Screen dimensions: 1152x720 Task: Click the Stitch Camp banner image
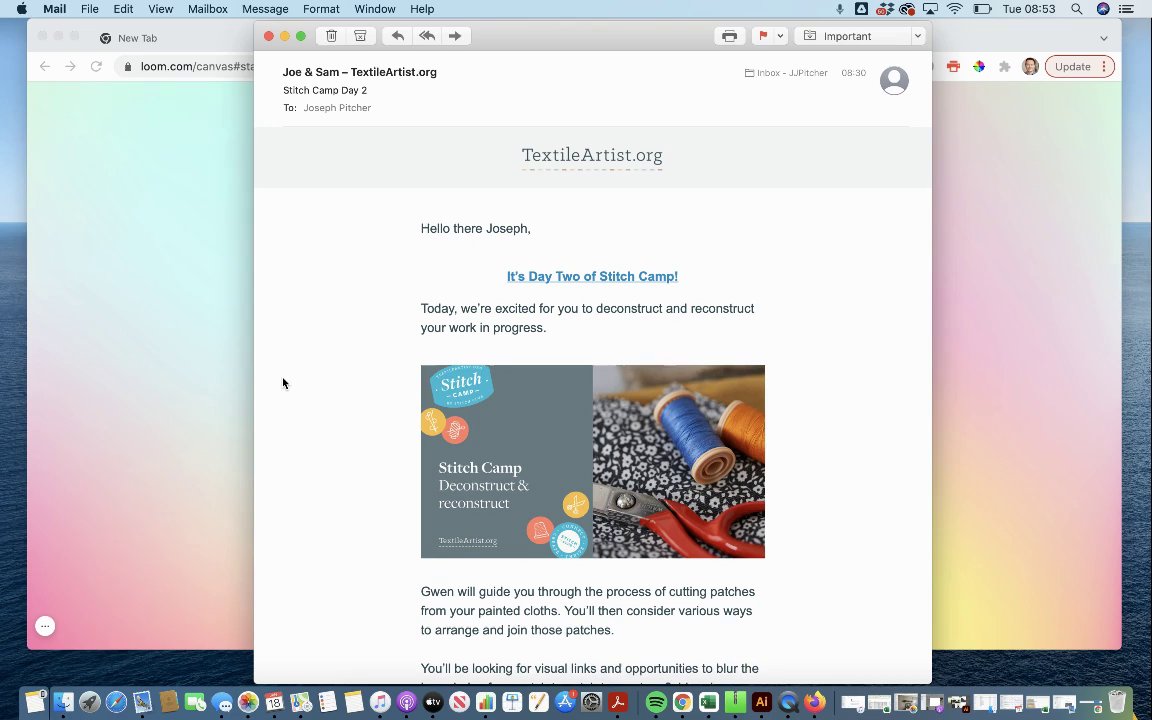pyautogui.click(x=593, y=461)
